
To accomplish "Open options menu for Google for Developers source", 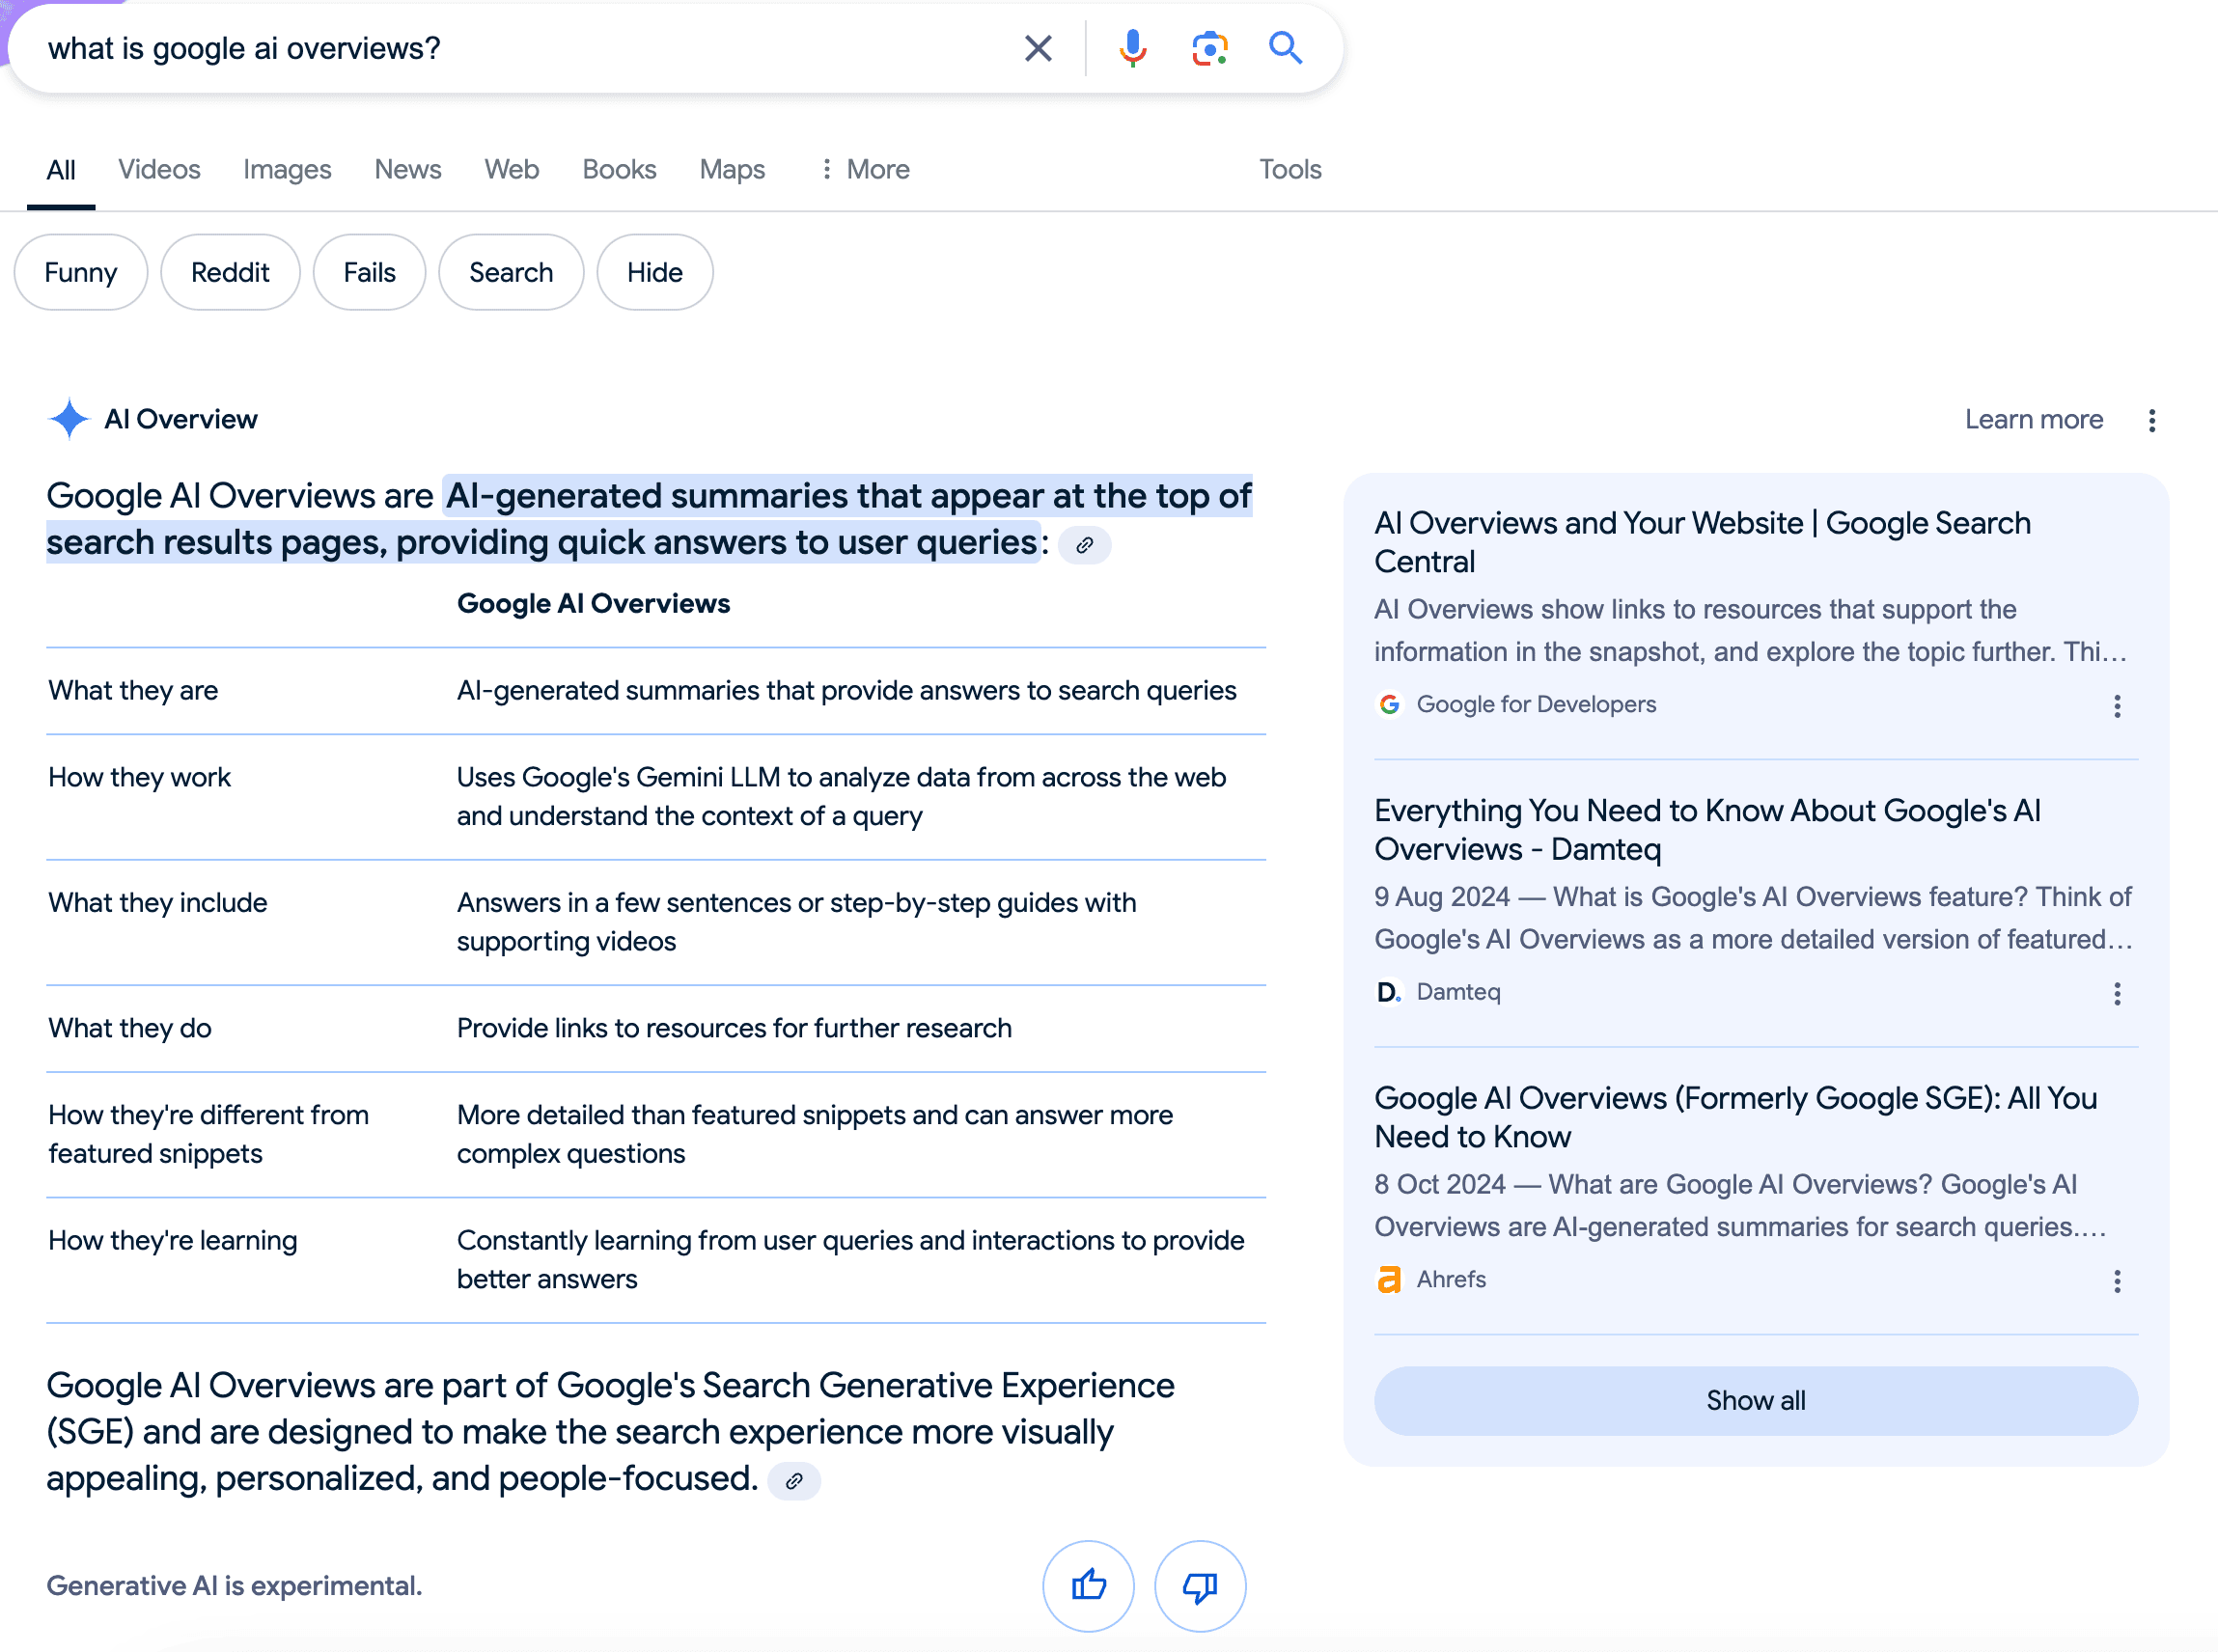I will [x=2117, y=706].
